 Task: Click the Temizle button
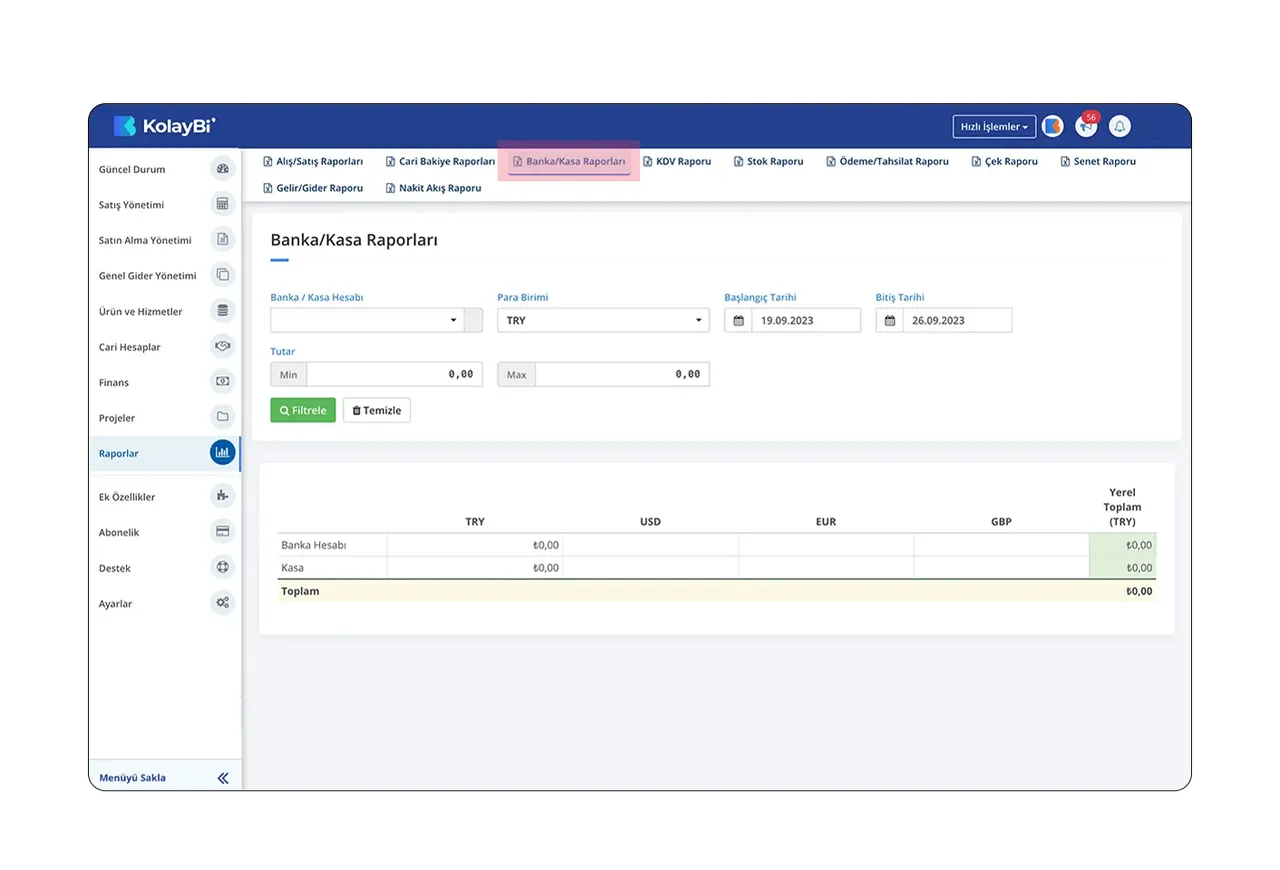tap(377, 410)
